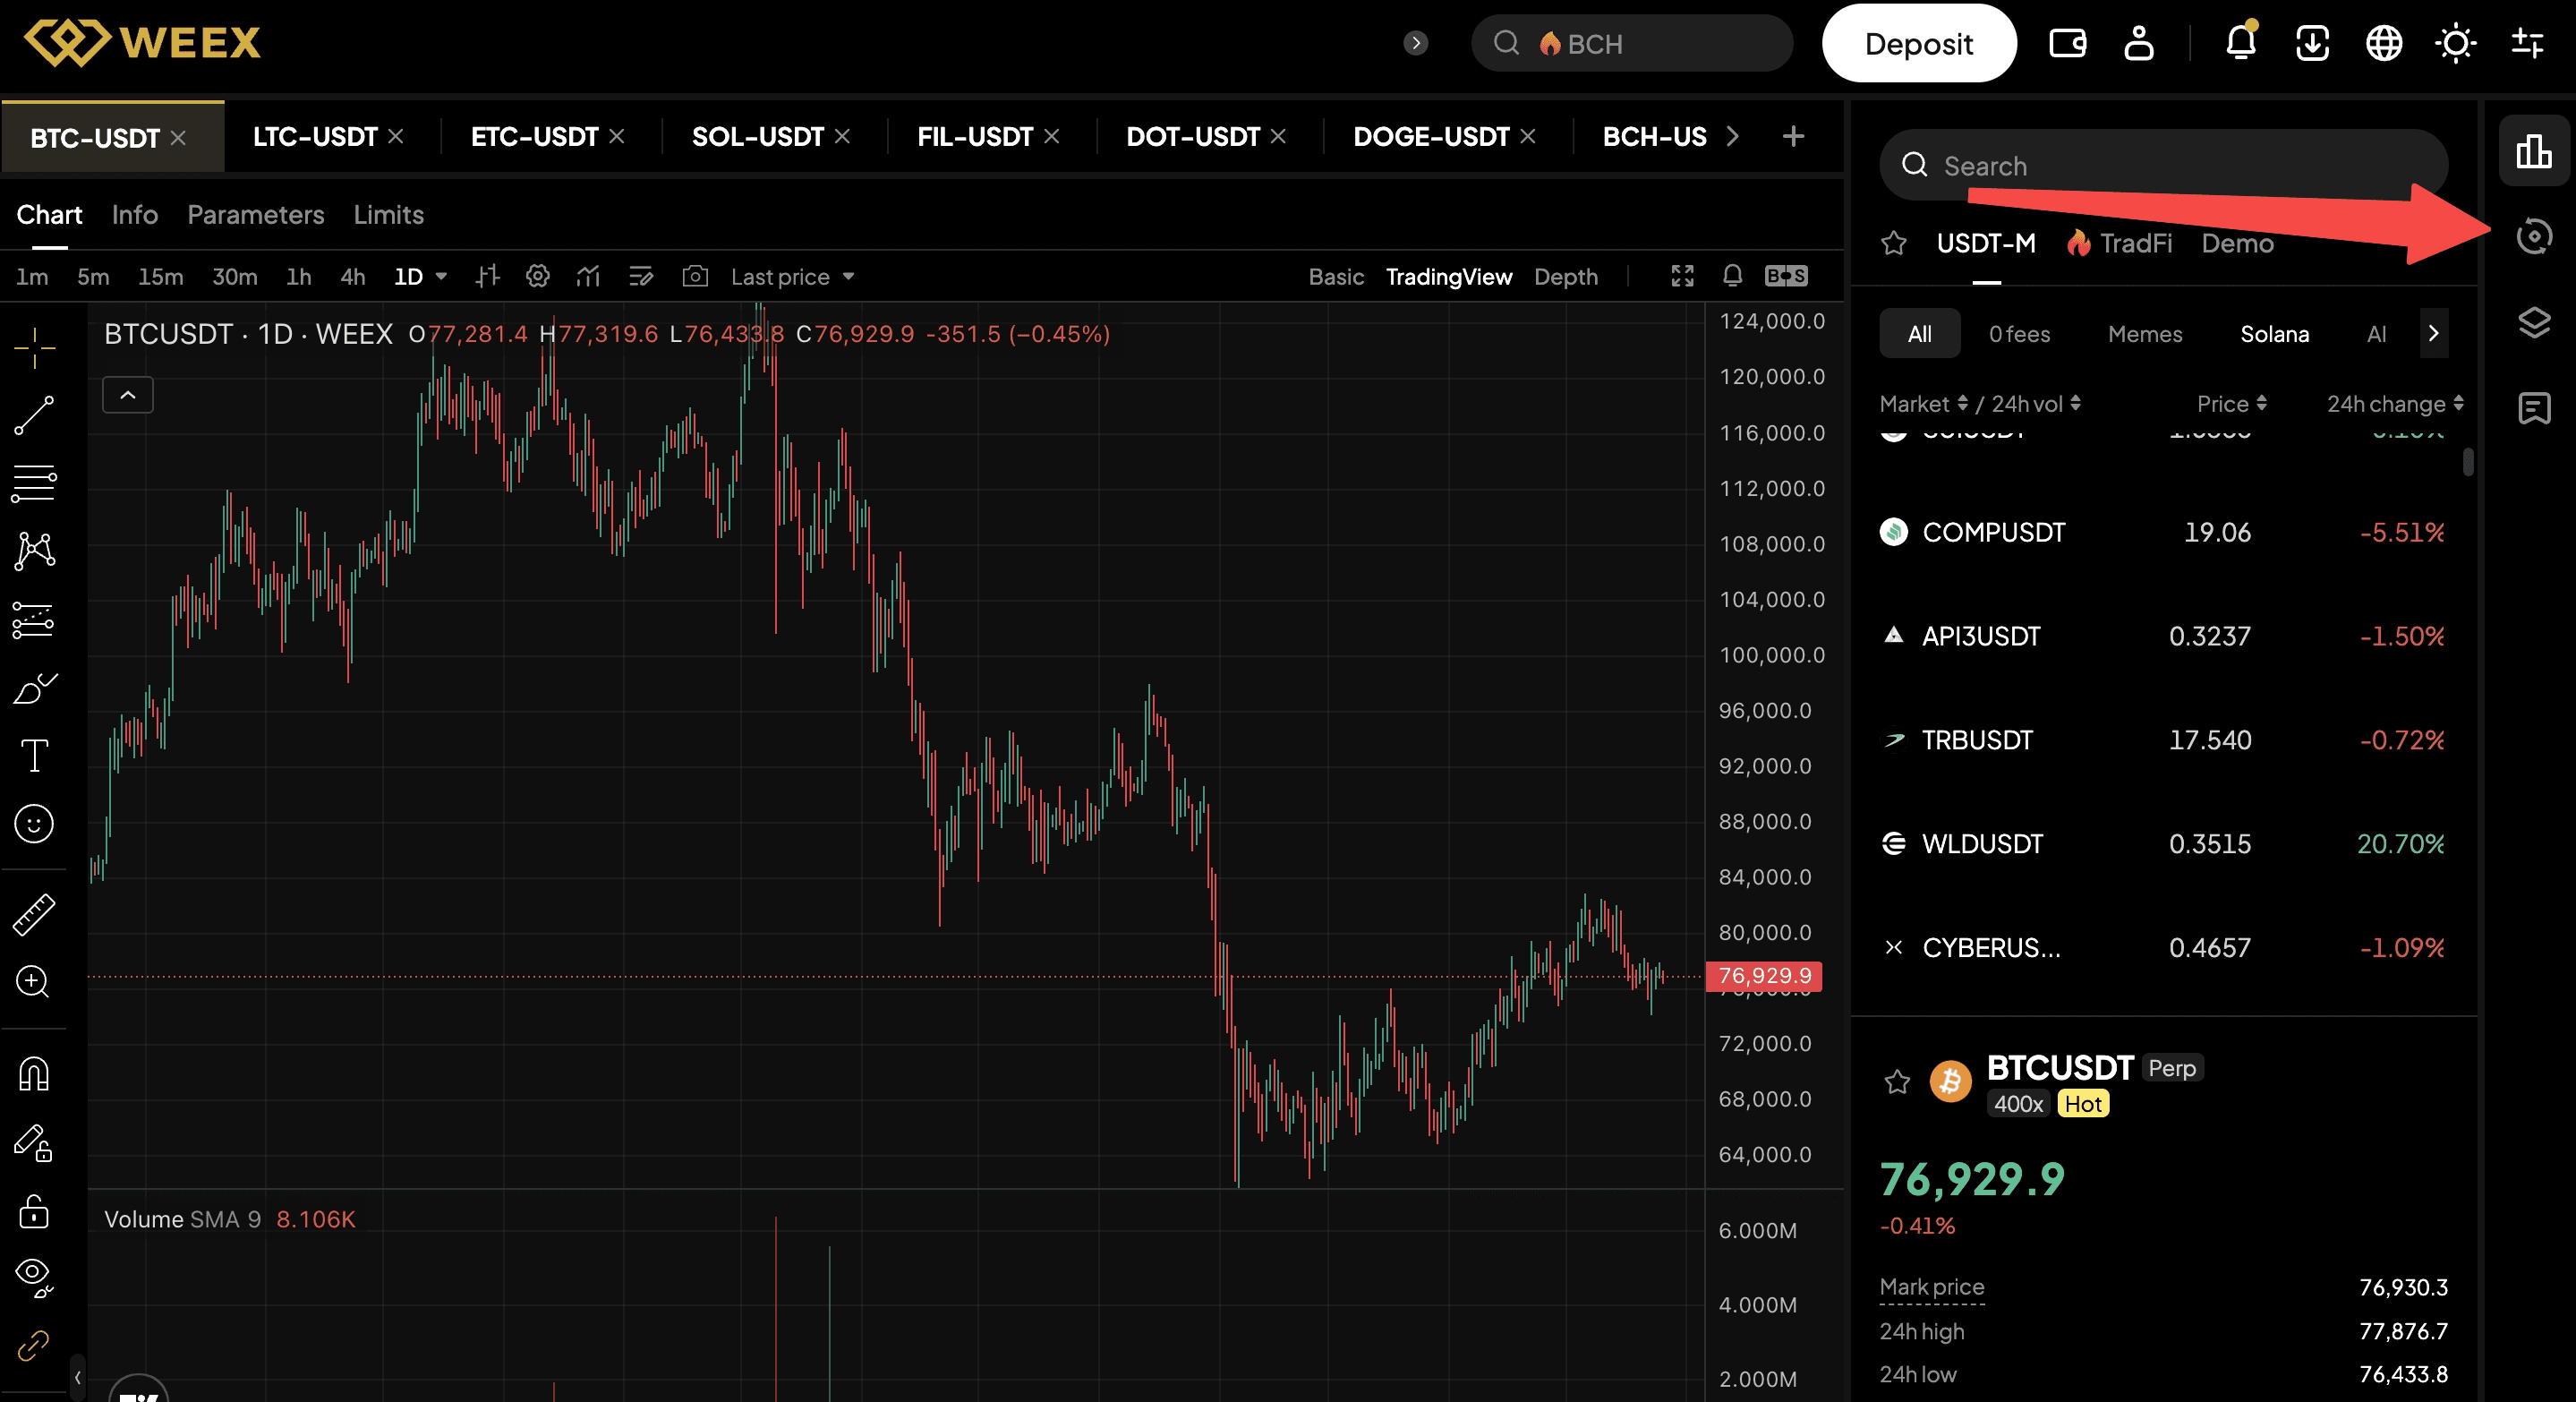Switch to the Depth chart view
The width and height of the screenshot is (2576, 1402).
pyautogui.click(x=1565, y=277)
